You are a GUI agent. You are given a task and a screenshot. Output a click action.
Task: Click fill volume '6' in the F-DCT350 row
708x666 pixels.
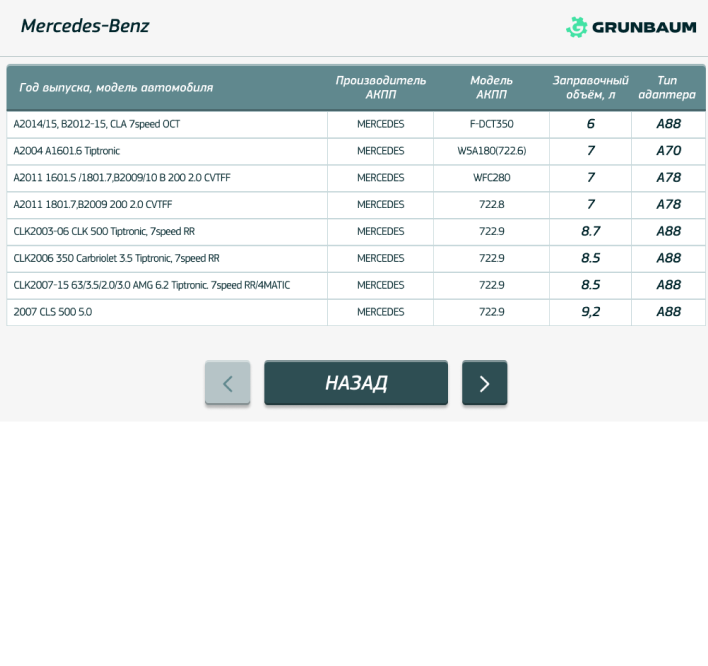[591, 124]
